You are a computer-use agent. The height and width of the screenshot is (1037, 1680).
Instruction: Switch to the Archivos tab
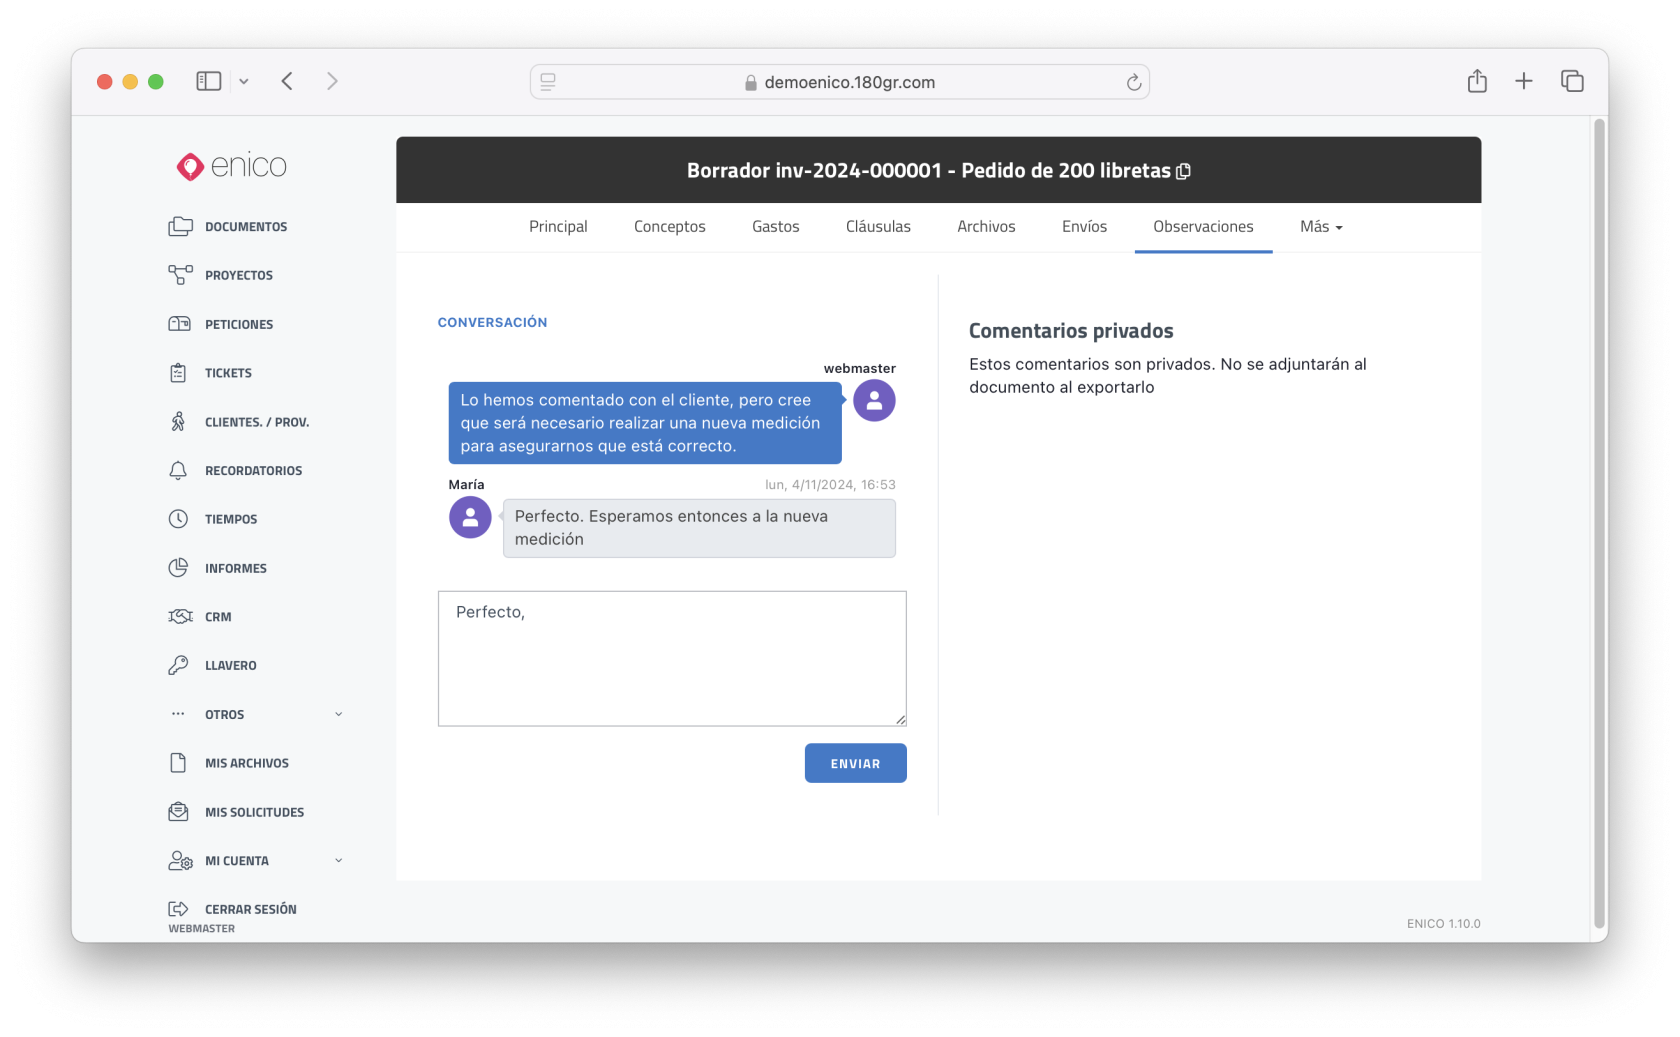tap(985, 227)
